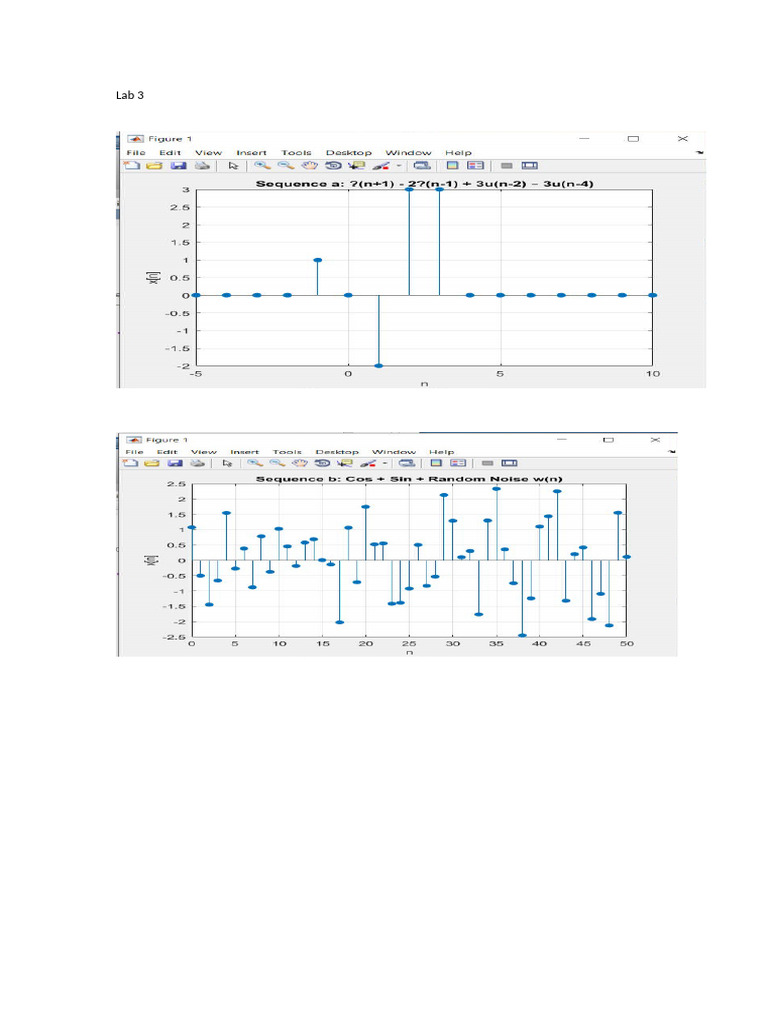
Task: Open File menu in Sequence a figure
Action: (136, 153)
